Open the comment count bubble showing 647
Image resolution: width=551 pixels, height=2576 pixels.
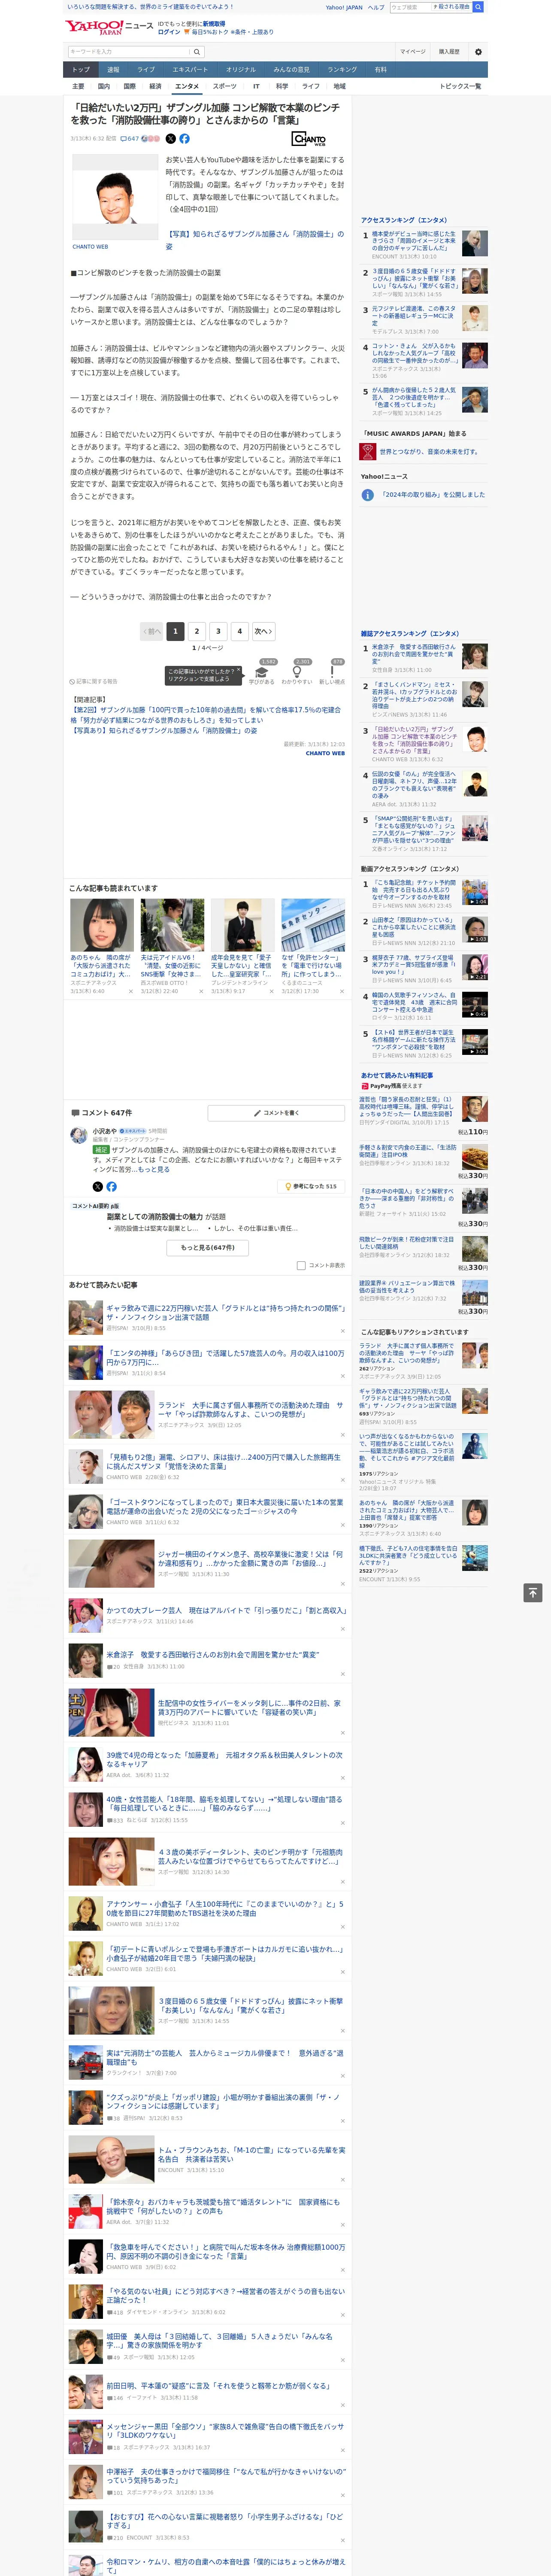(131, 139)
